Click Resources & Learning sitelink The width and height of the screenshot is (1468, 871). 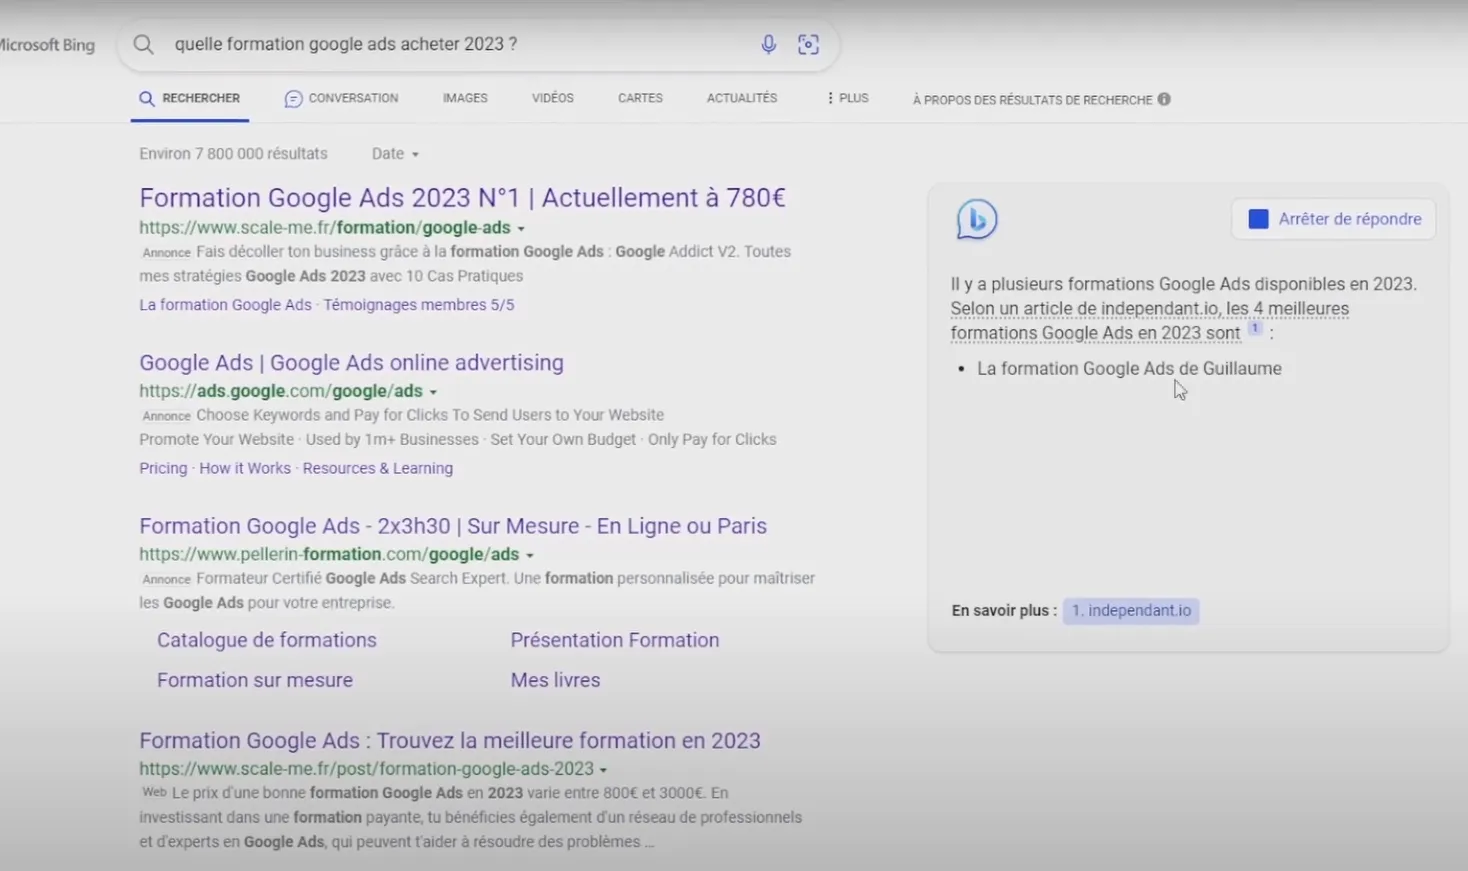tap(378, 468)
